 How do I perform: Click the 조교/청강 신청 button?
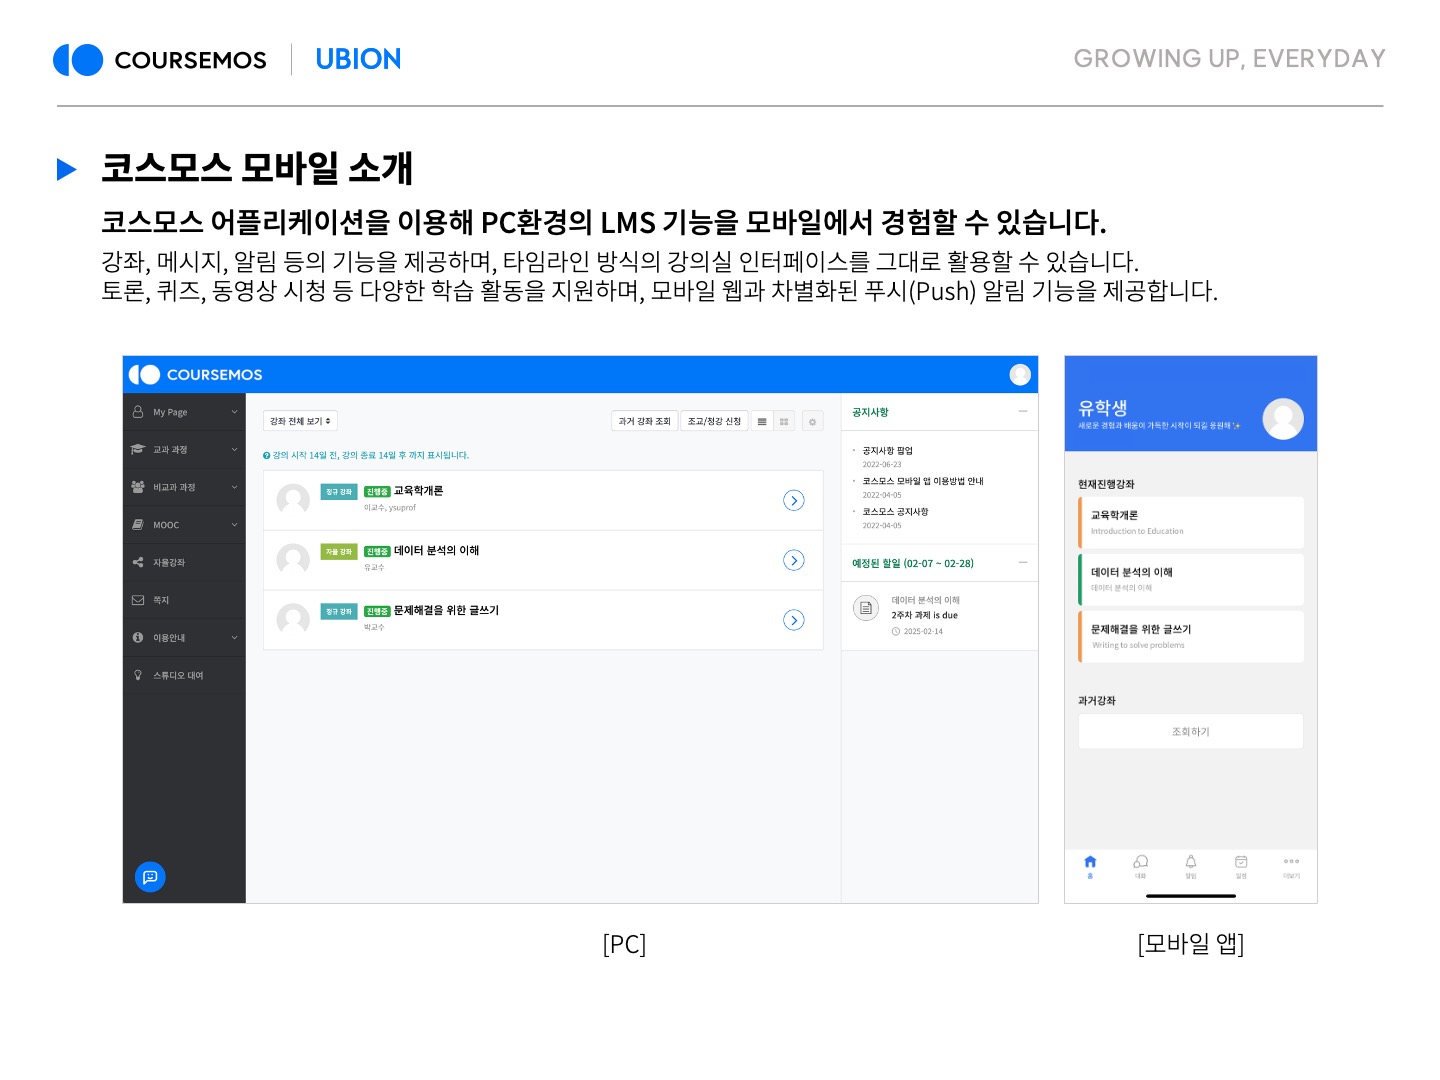point(714,422)
